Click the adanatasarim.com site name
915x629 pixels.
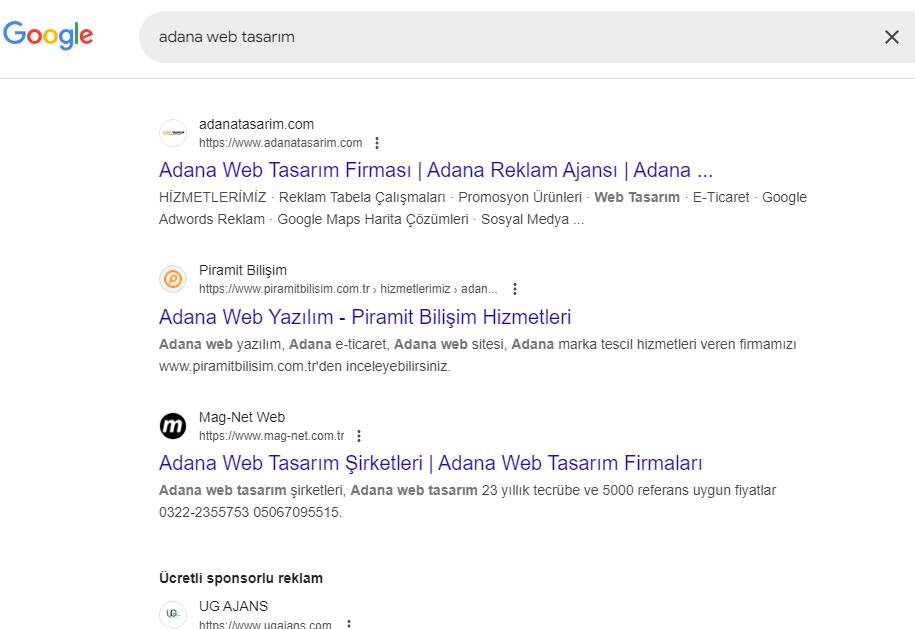(x=256, y=124)
